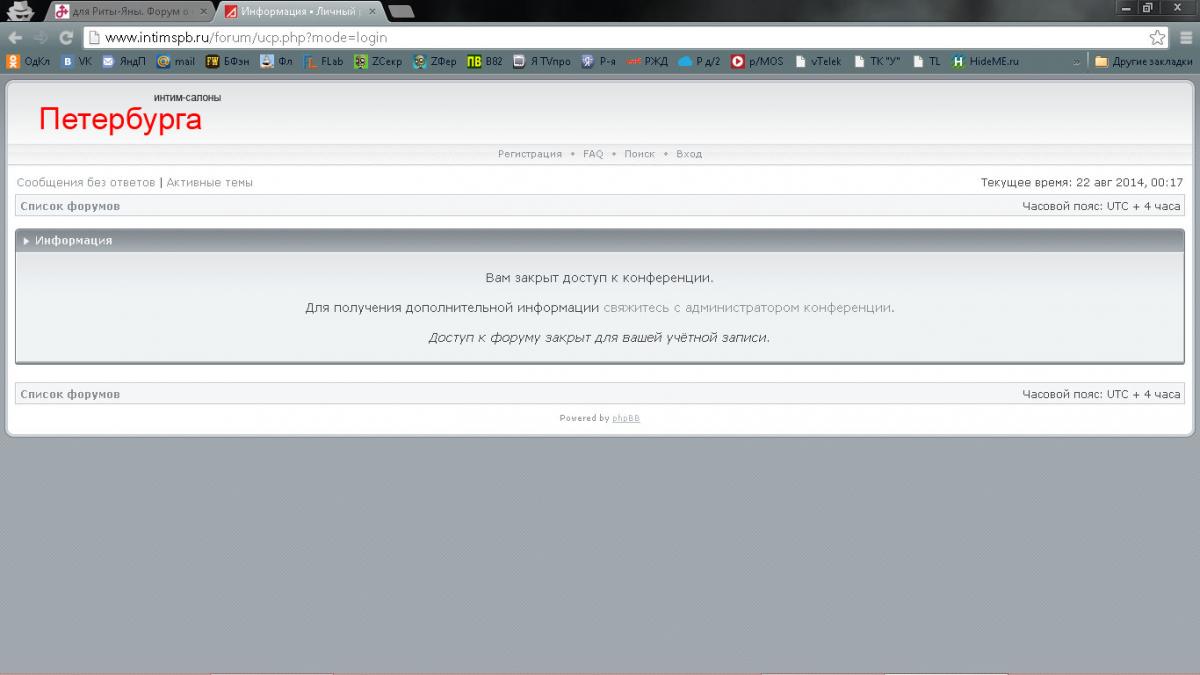Screen dimensions: 1200x675
Task: Click the Вход login link
Action: pyautogui.click(x=689, y=154)
